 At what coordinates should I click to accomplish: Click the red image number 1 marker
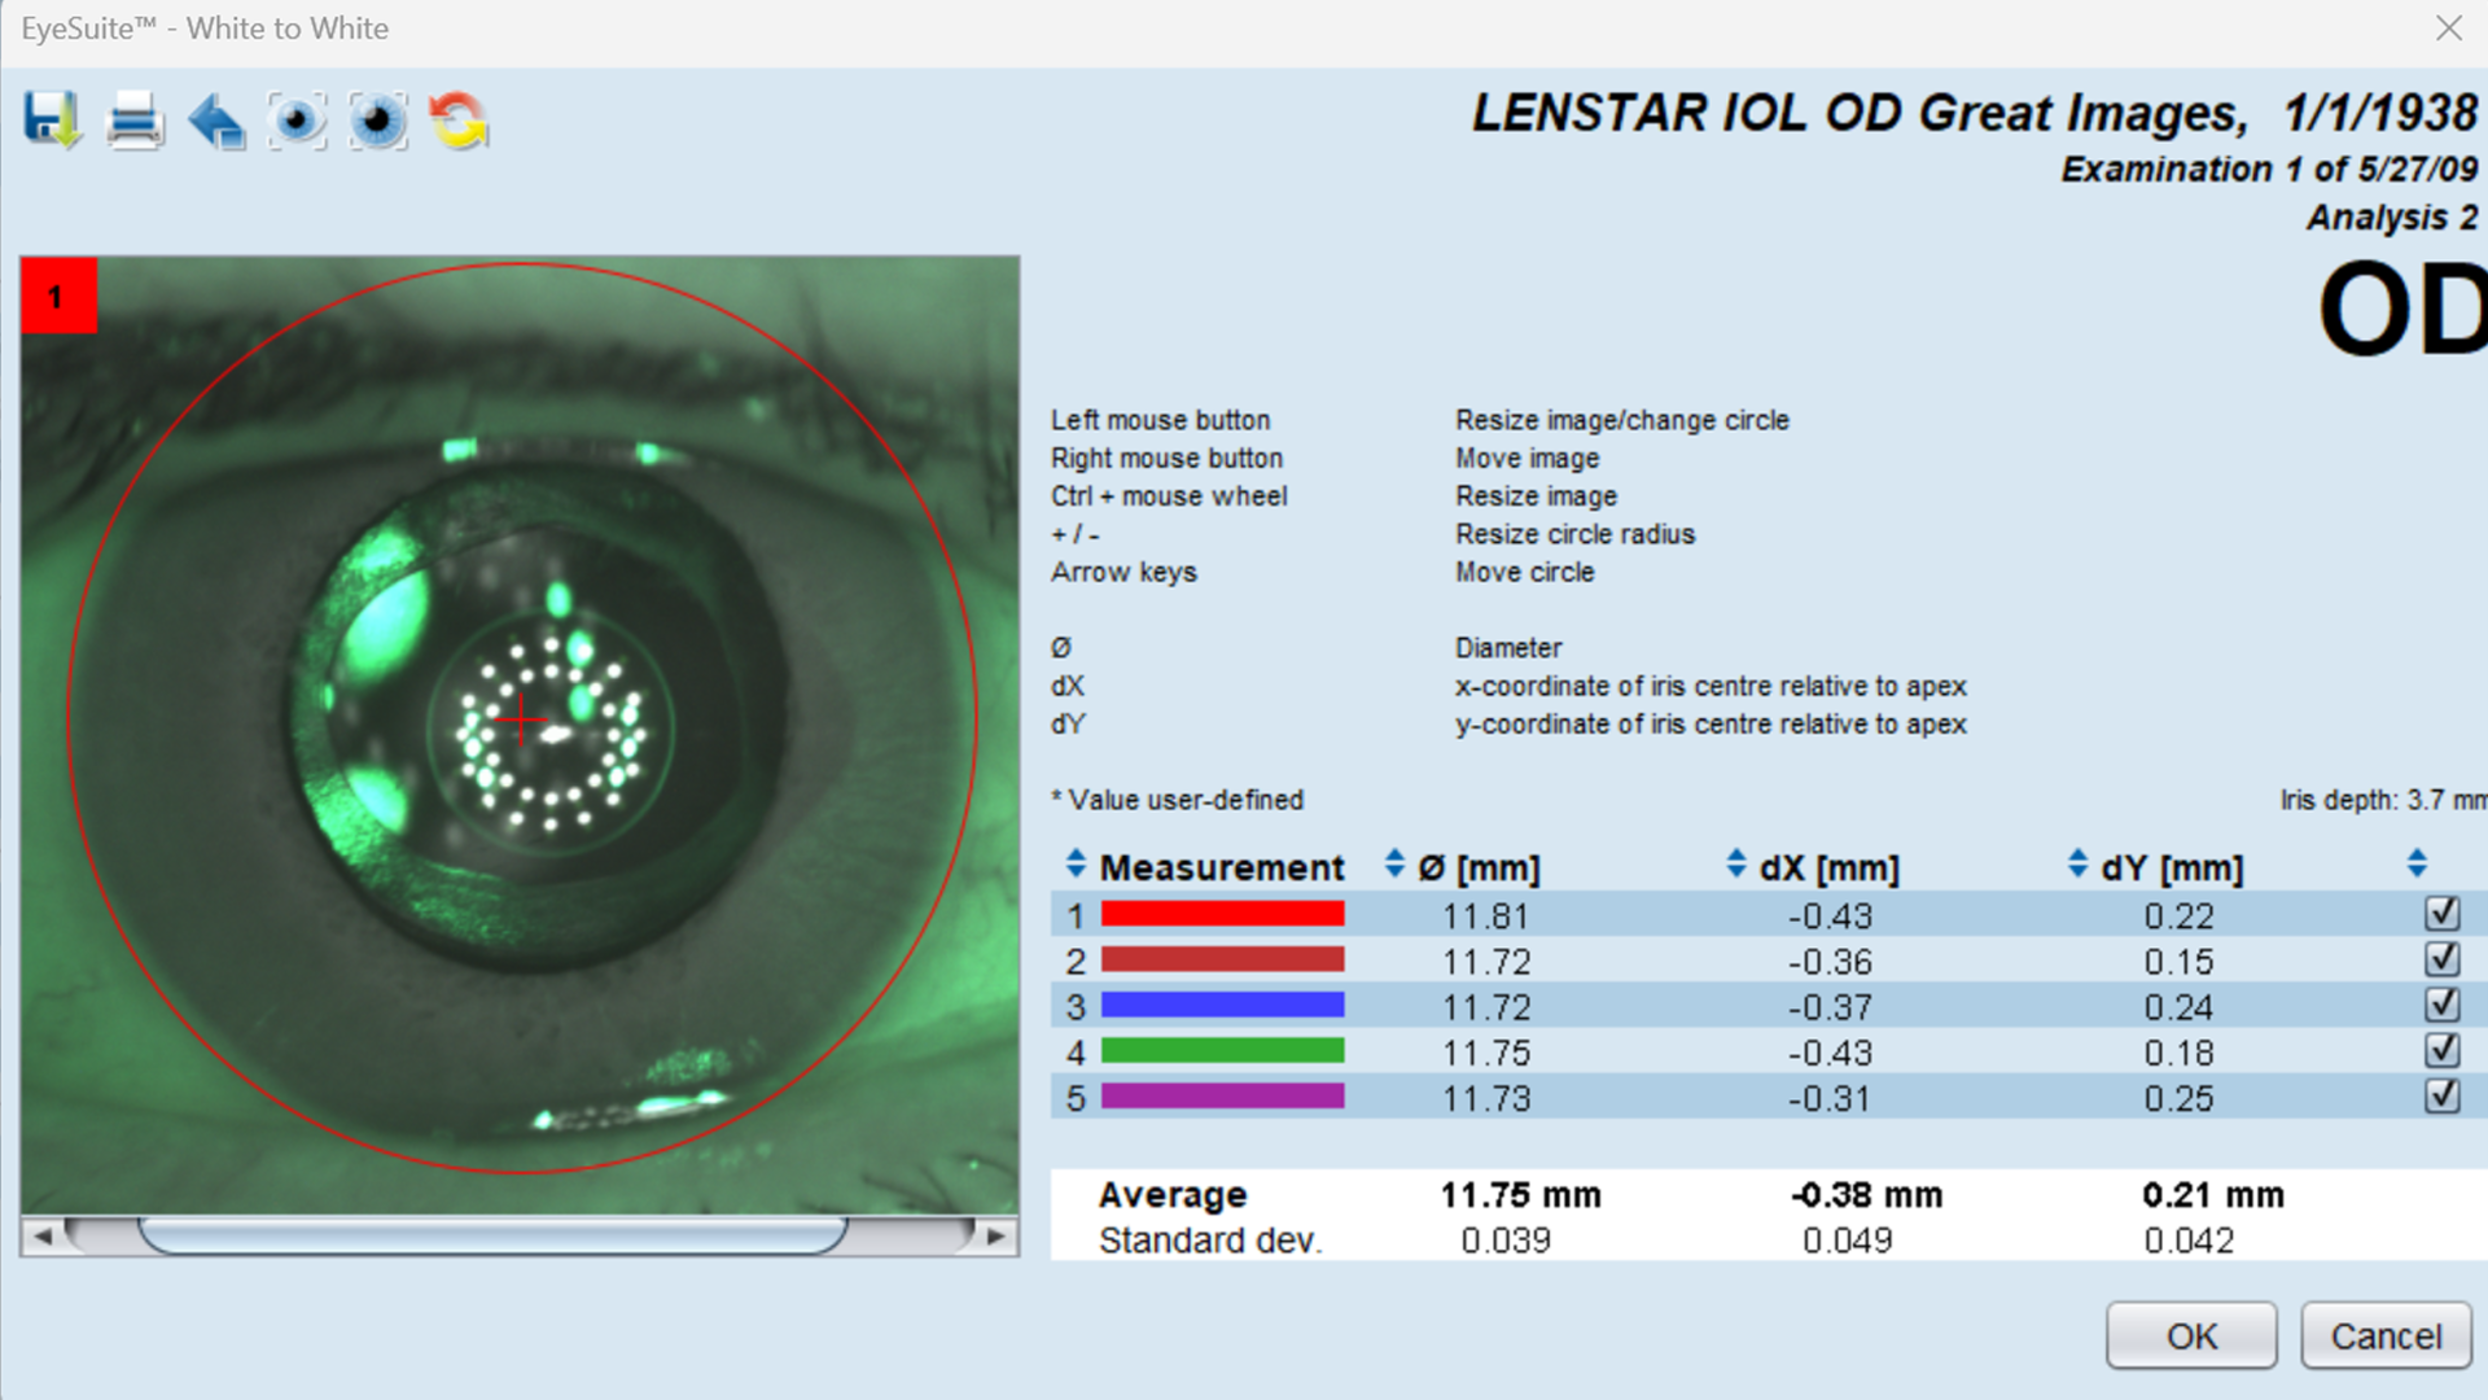[x=57, y=296]
